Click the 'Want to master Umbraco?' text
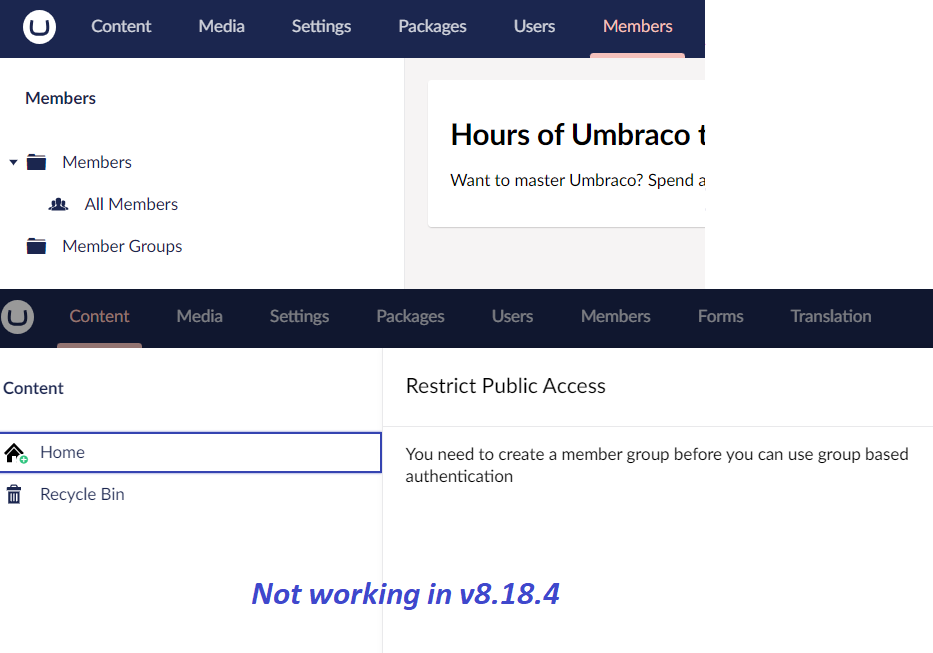 578,180
